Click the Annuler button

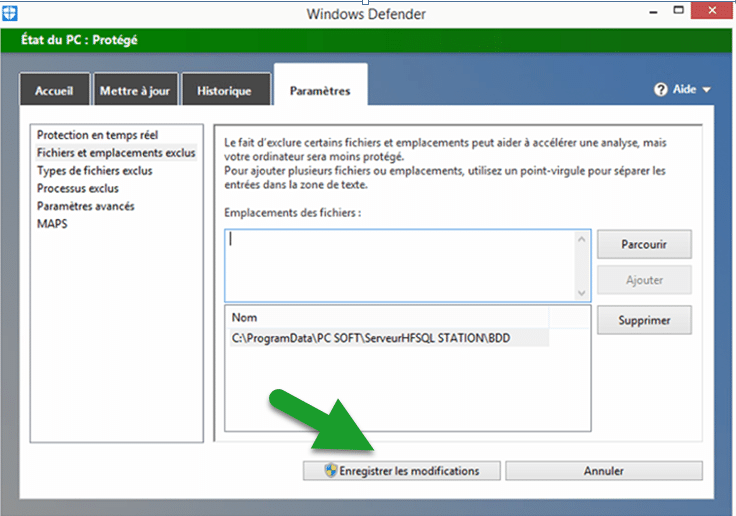[x=604, y=470]
